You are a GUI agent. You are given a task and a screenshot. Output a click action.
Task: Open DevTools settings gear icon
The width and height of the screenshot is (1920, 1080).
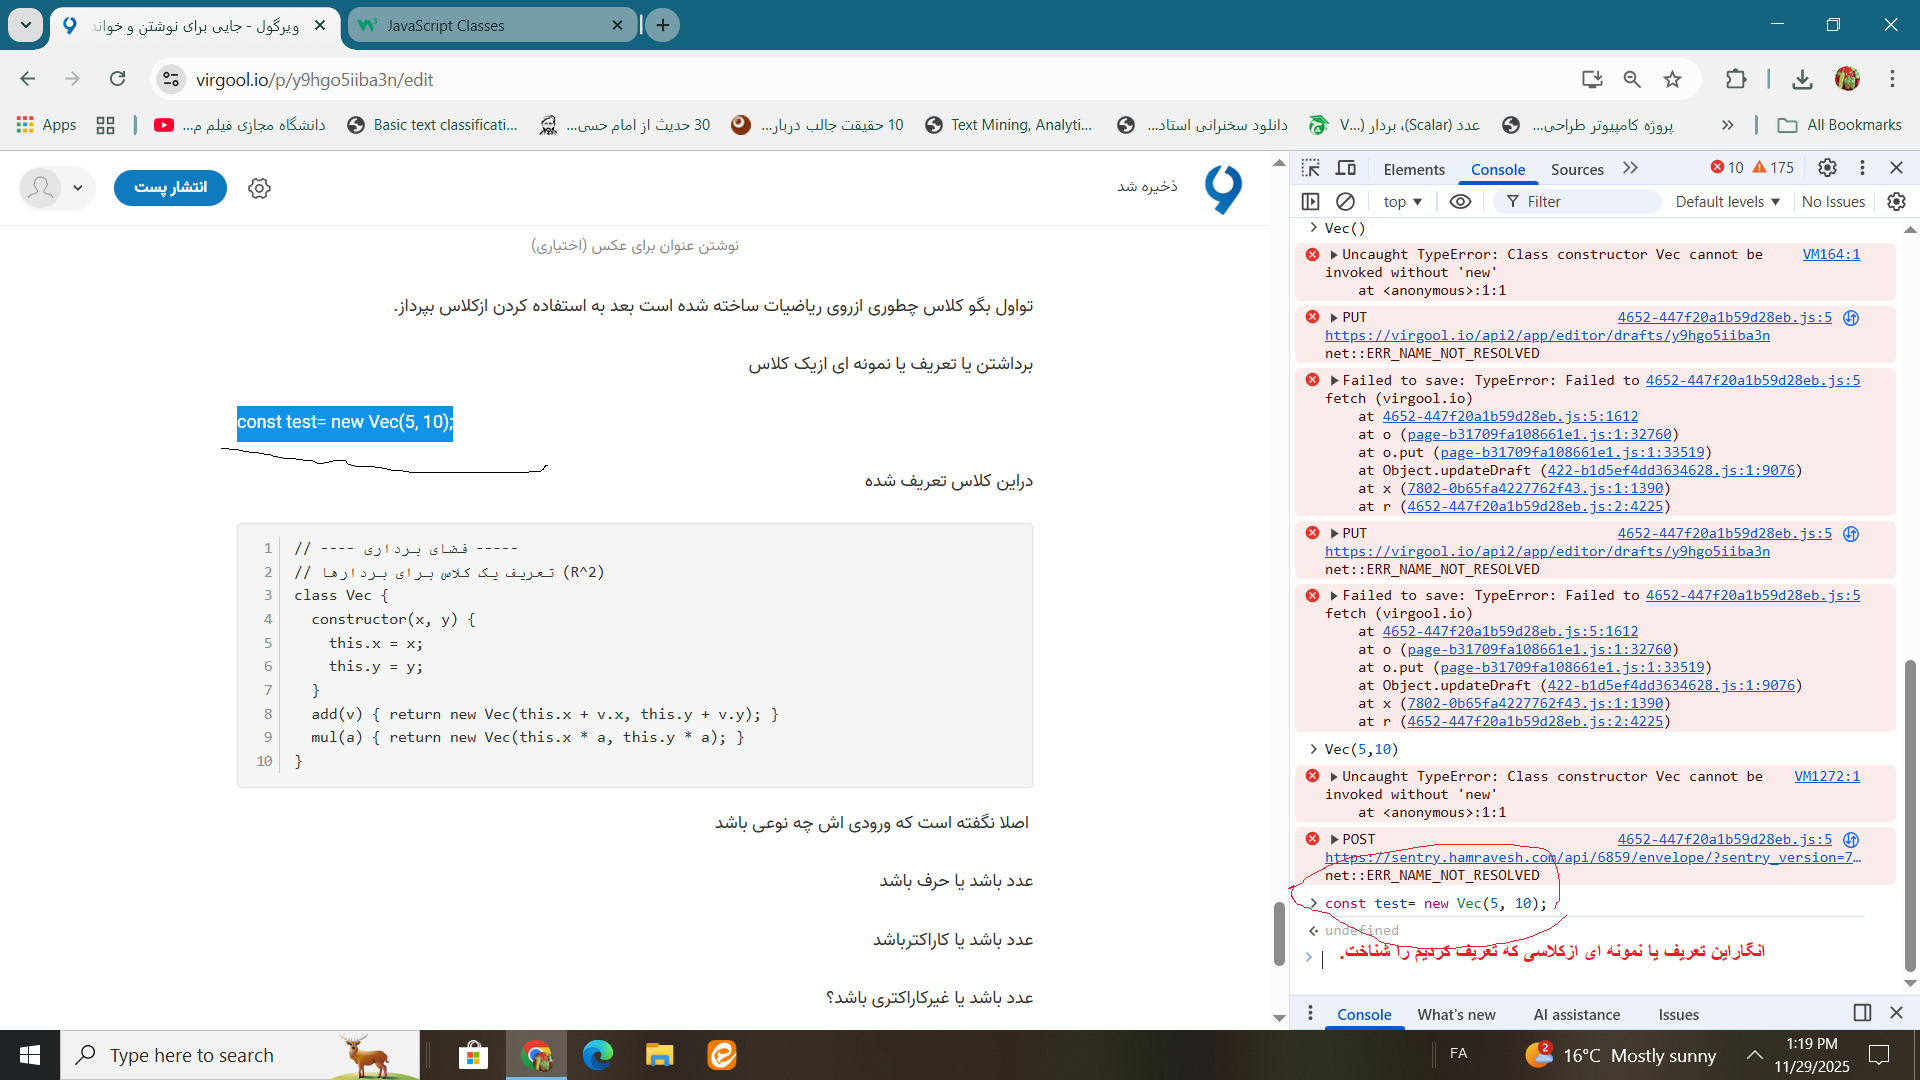point(1827,168)
